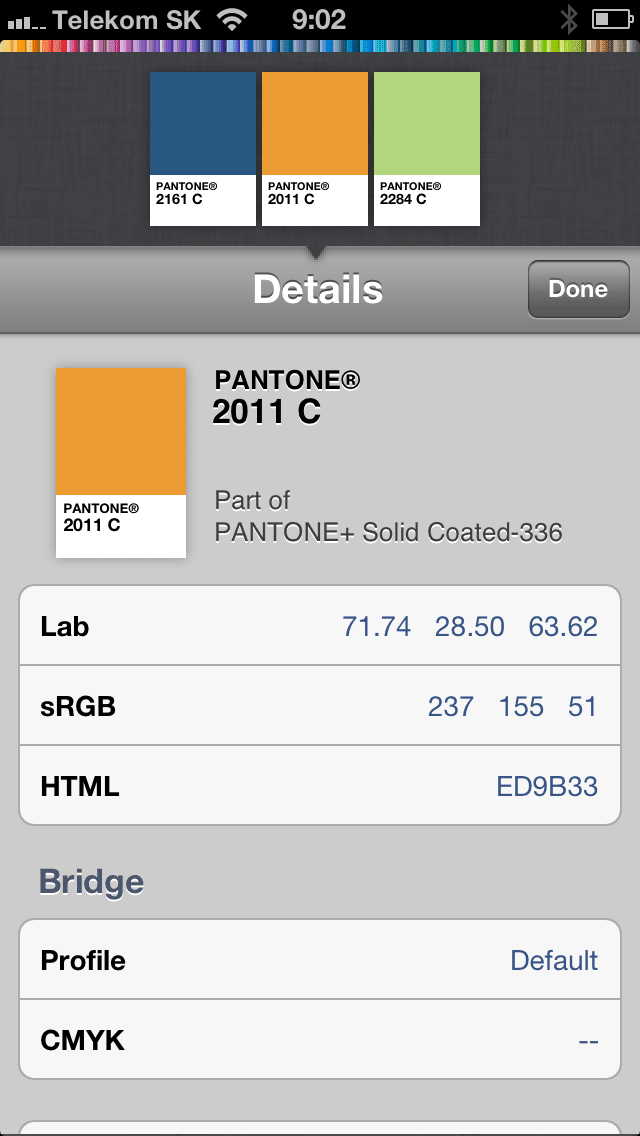Viewport: 640px width, 1136px height.
Task: Tap the Wi-Fi icon in status bar
Action: coord(233,19)
